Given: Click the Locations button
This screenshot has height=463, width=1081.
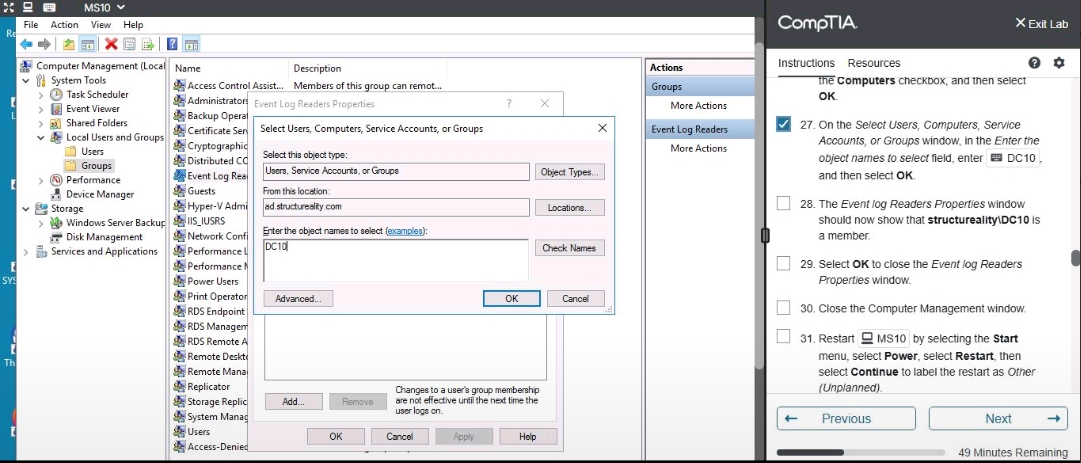Looking at the screenshot, I should pos(569,207).
